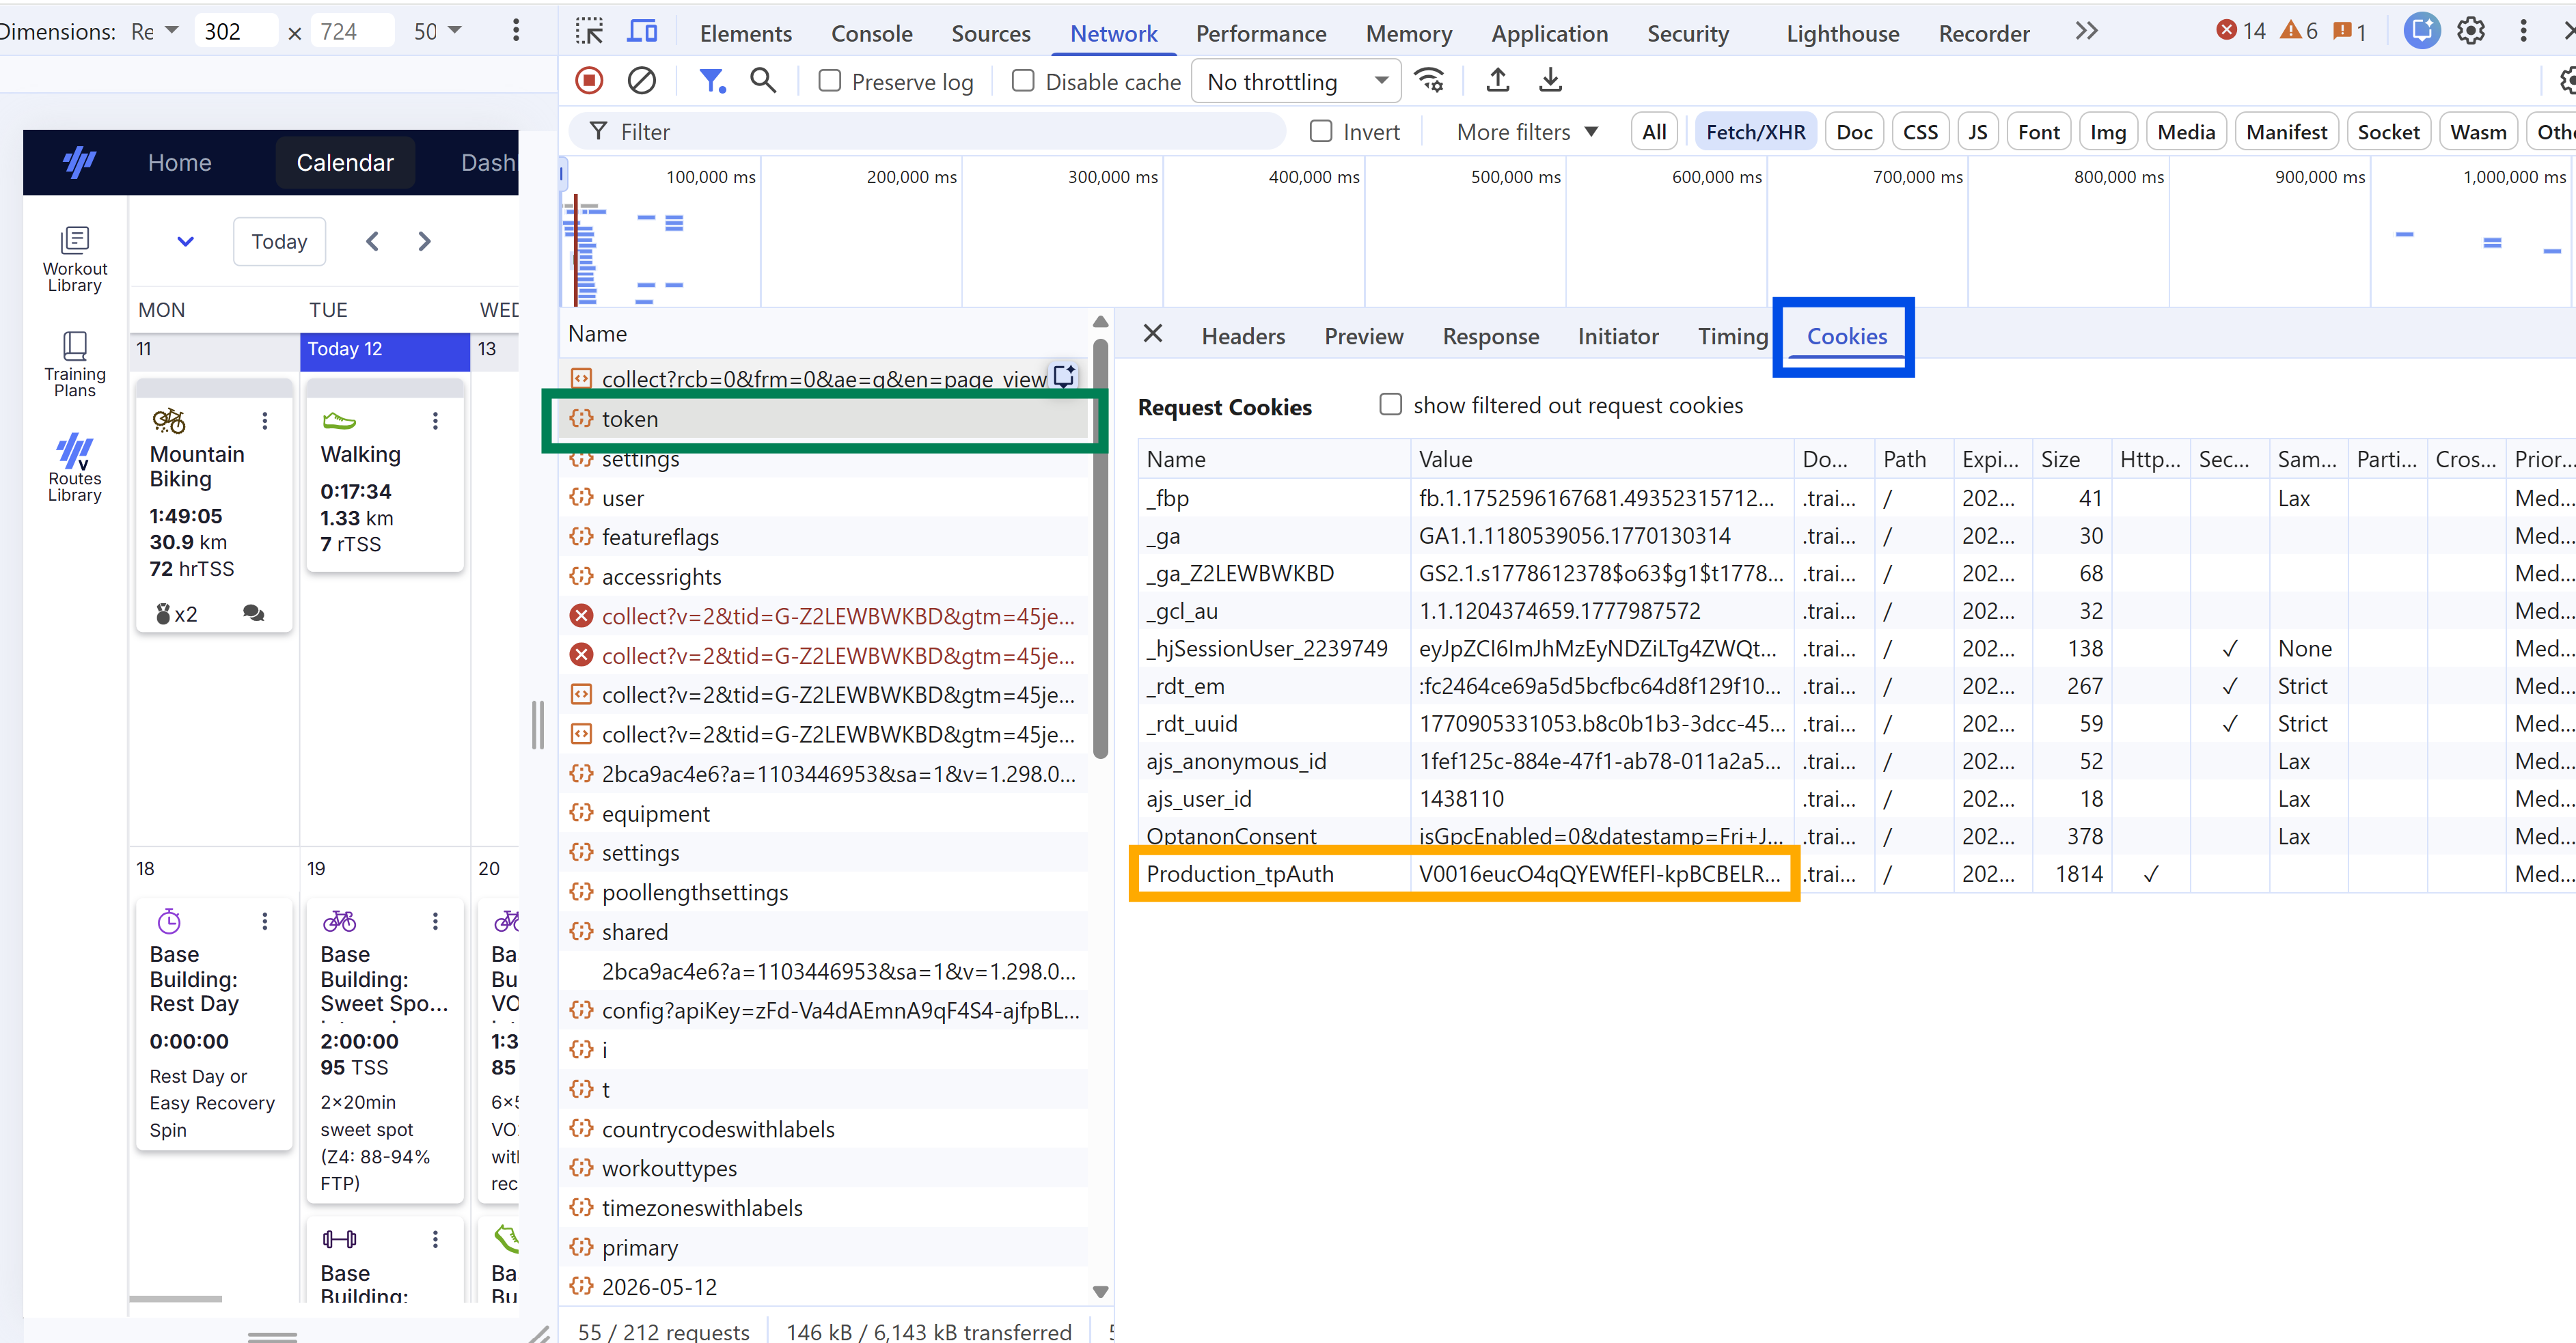2576x1343 pixels.
Task: Open comments on Mountain Biking card
Action: 254,613
